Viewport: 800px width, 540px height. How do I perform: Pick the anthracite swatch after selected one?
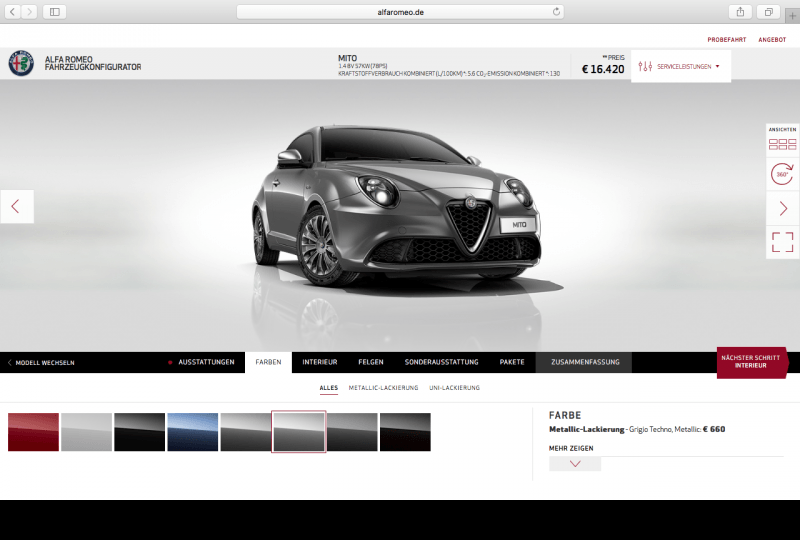[352, 432]
